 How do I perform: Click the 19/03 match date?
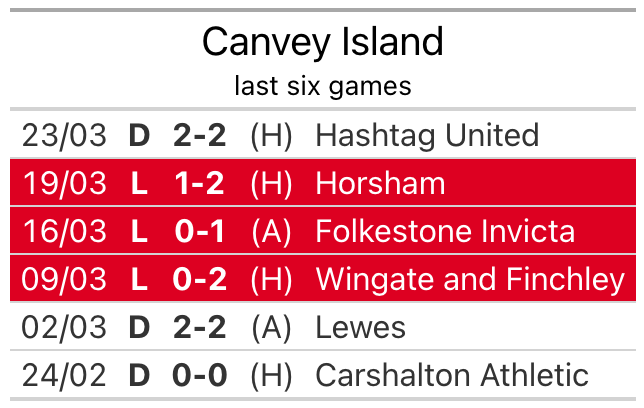64,183
